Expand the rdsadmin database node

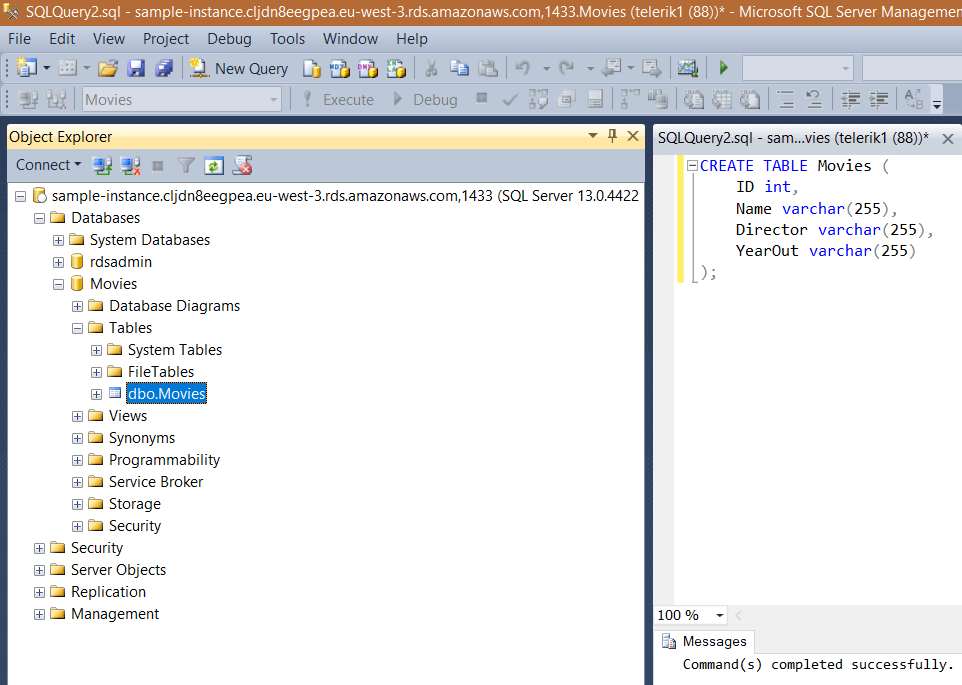[x=58, y=262]
